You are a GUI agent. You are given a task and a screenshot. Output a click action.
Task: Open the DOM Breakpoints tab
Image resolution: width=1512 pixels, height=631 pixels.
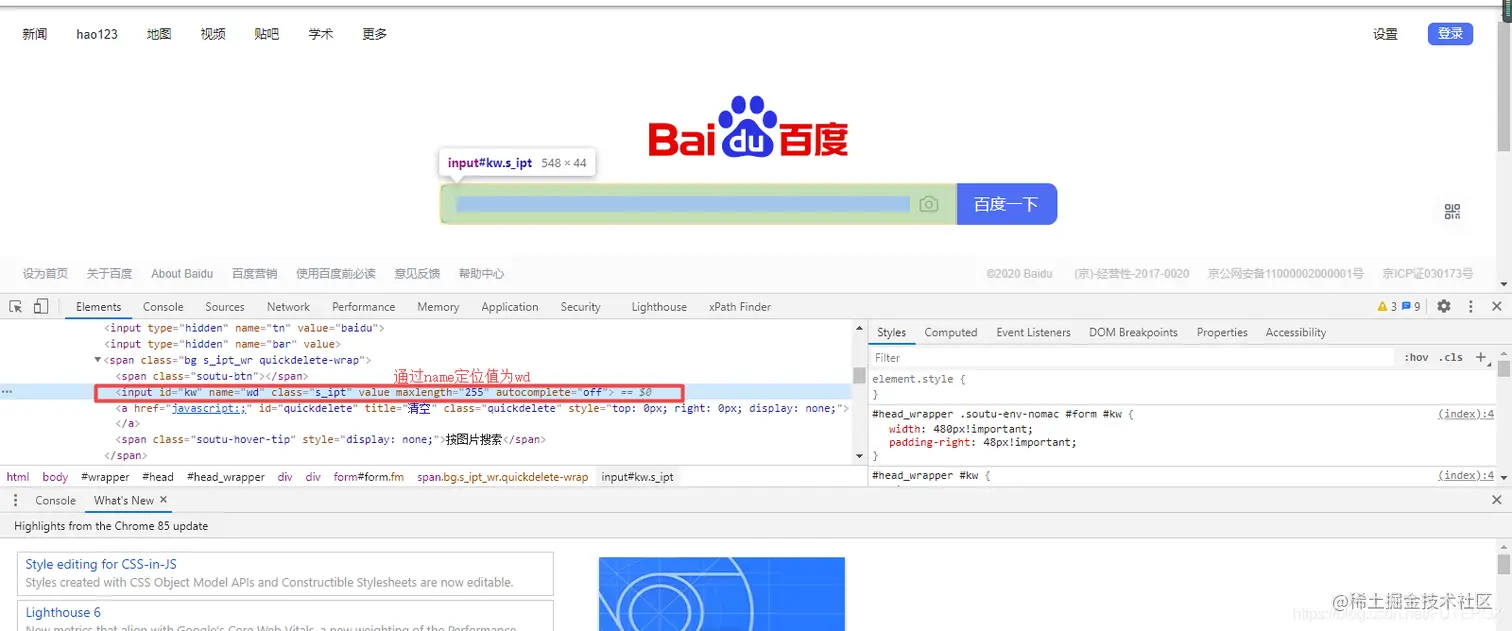1133,332
